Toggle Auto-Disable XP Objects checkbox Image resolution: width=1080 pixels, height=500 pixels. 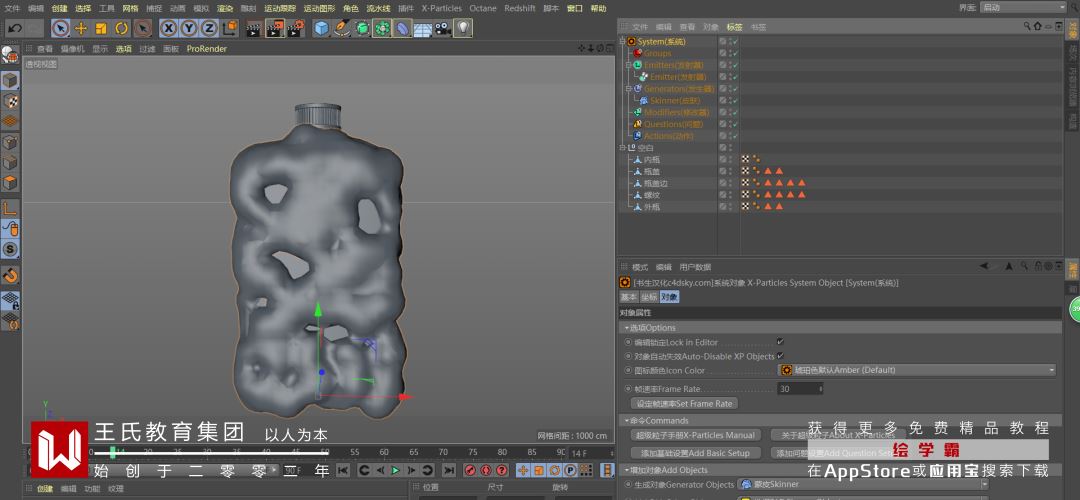pos(780,356)
